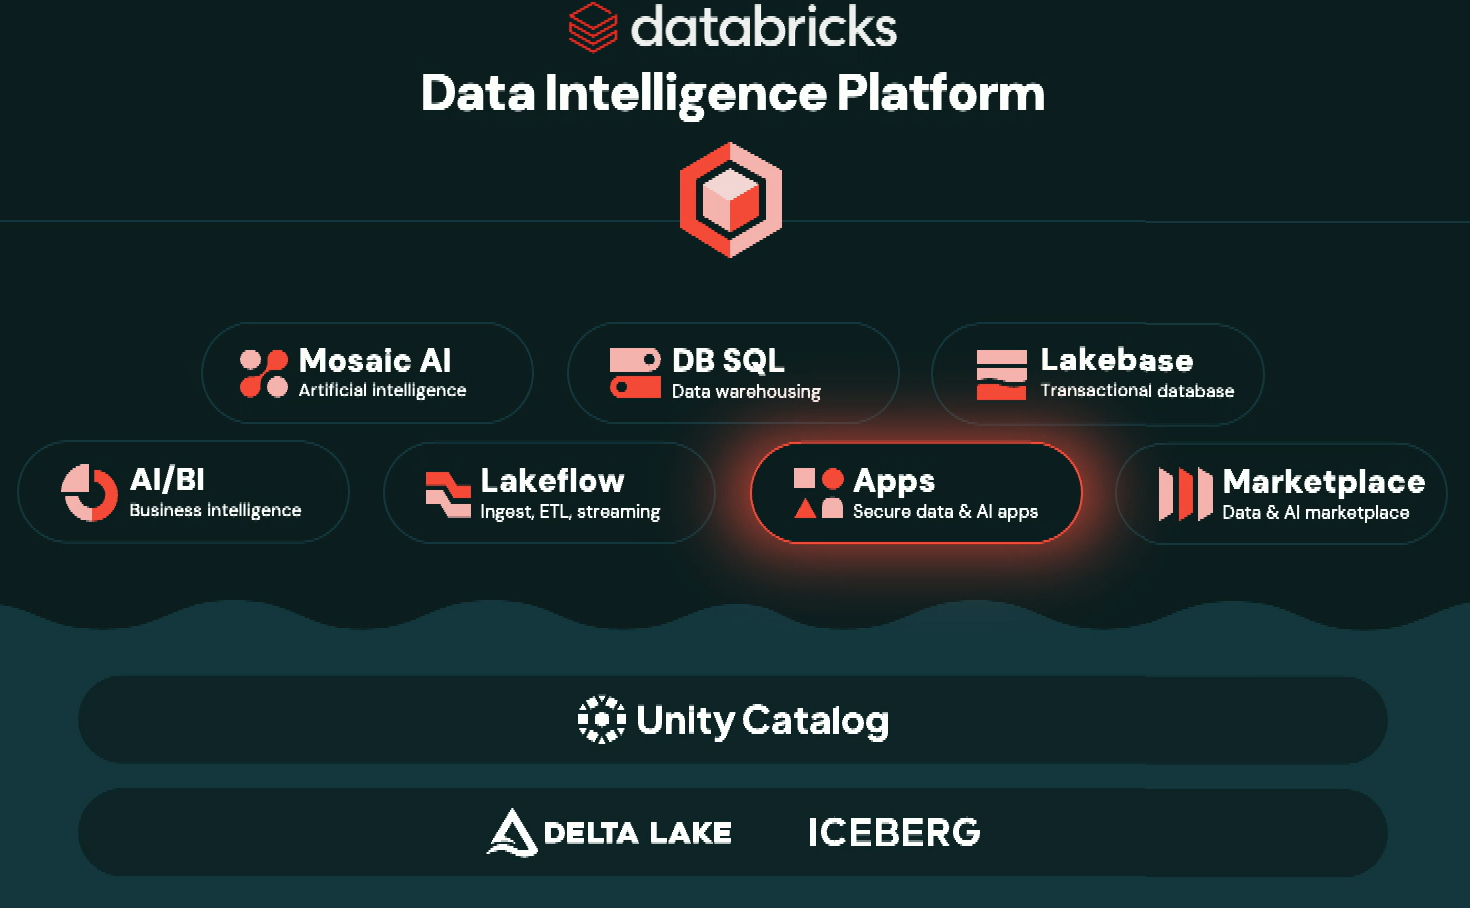Click the Marketplace striped bars icon
Screen dimensions: 1470x908
pyautogui.click(x=1185, y=494)
